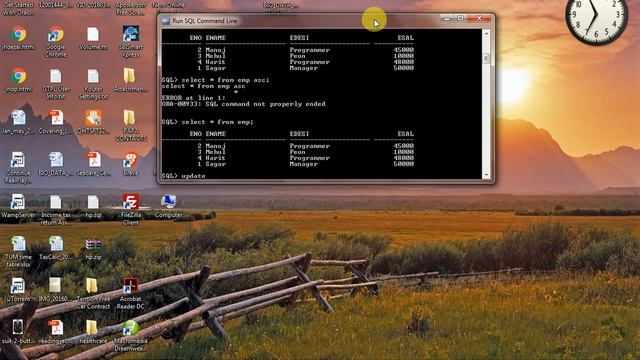Click the SQL Command Line title bar icon
Image resolution: width=640 pixels, height=360 pixels.
166,20
